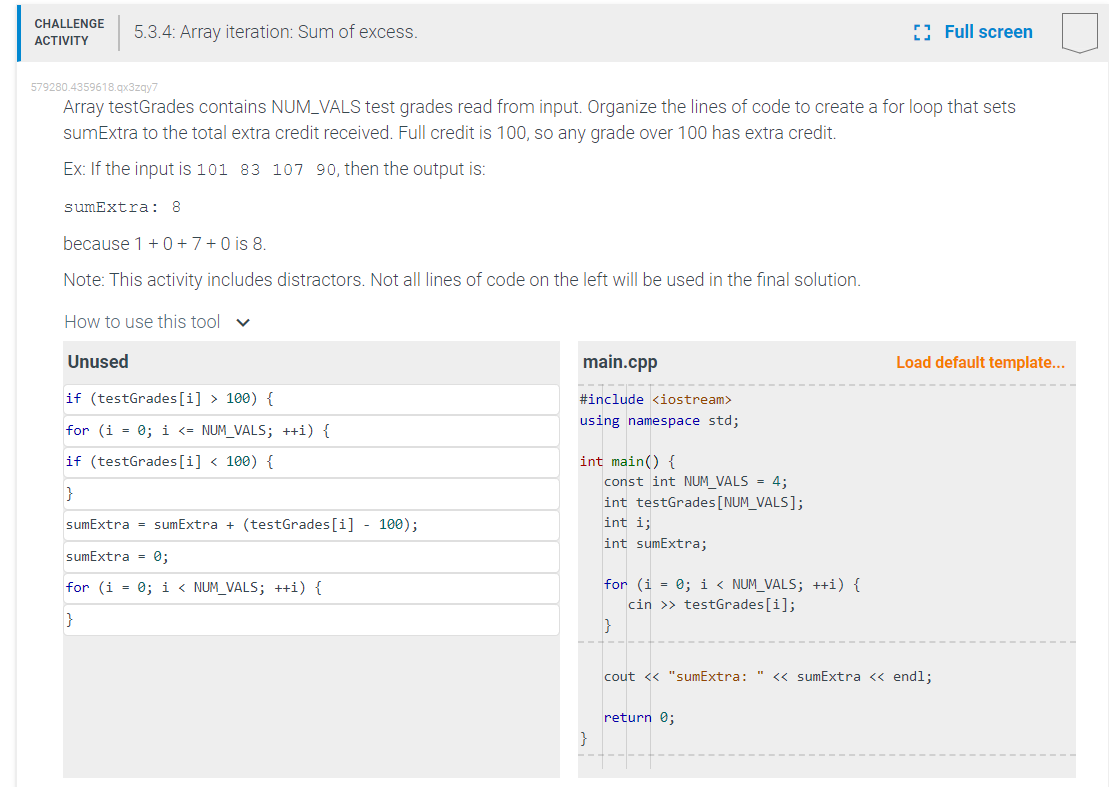The image size is (1109, 787).
Task: Click the Unused panel header
Action: (98, 362)
